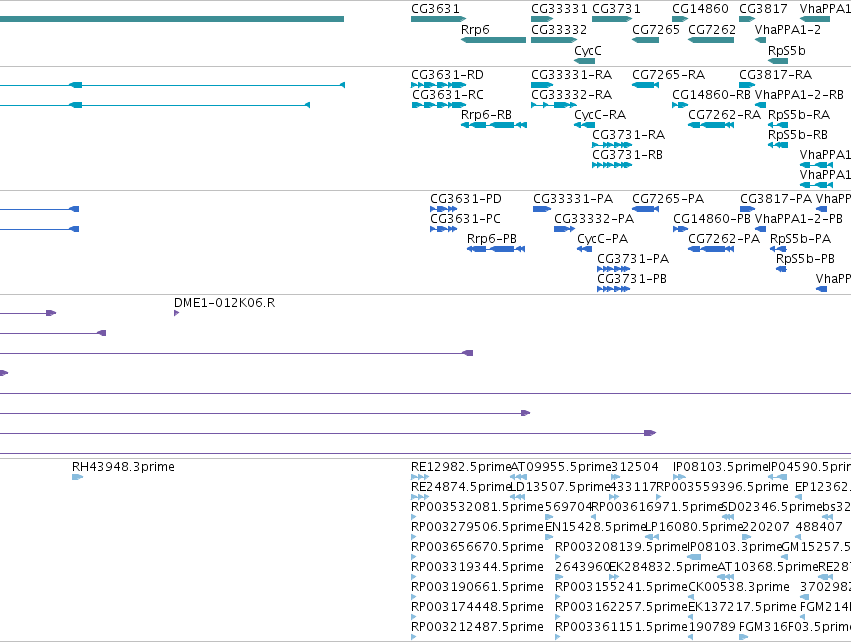Click the DME1-012K06.R feature label

coord(224,303)
